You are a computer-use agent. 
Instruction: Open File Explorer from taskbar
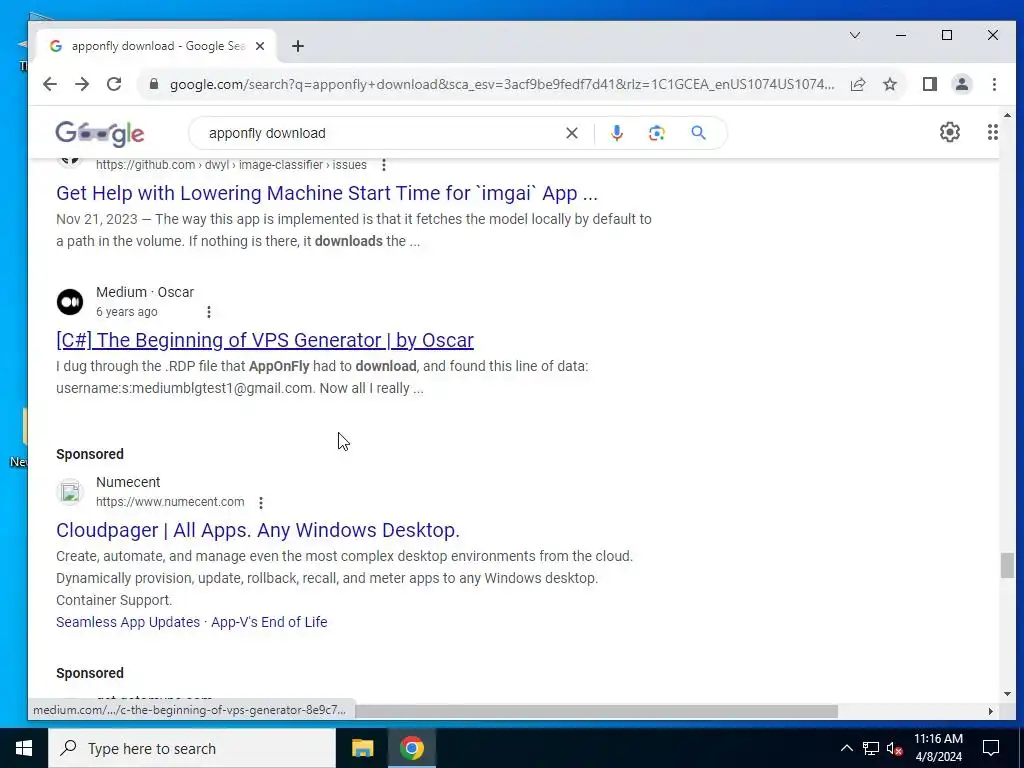tap(362, 748)
